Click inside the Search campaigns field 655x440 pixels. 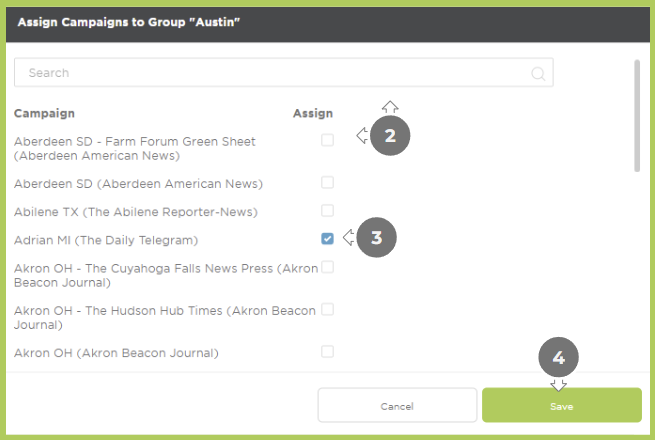[x=284, y=73]
